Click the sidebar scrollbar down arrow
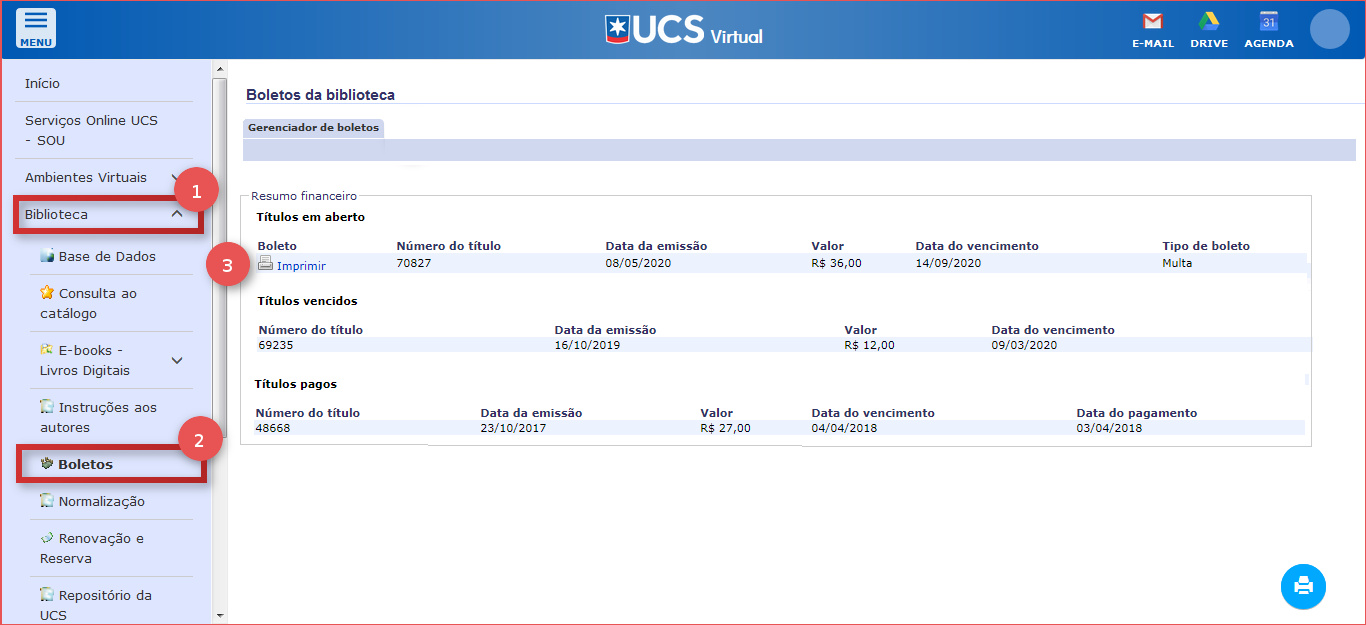 pyautogui.click(x=220, y=616)
